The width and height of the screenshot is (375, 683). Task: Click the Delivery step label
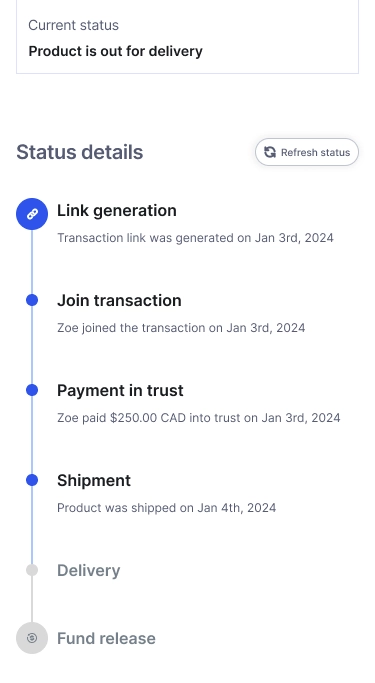click(88, 570)
